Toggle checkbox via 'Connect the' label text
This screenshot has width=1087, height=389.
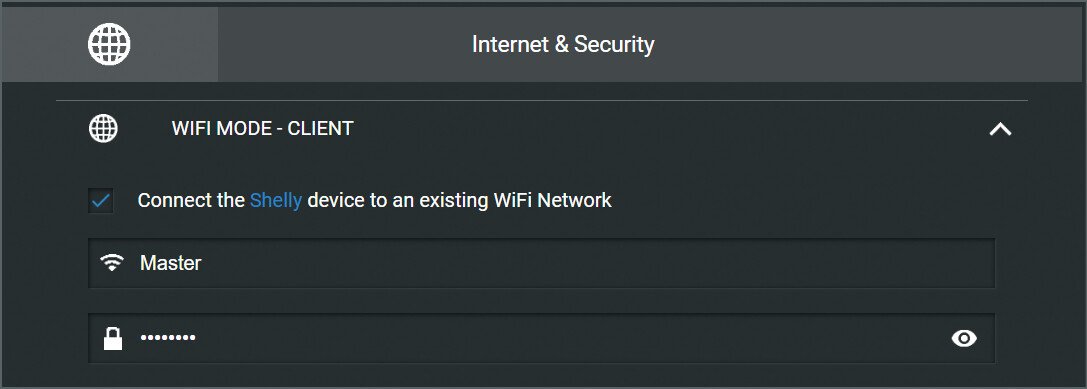tap(191, 200)
